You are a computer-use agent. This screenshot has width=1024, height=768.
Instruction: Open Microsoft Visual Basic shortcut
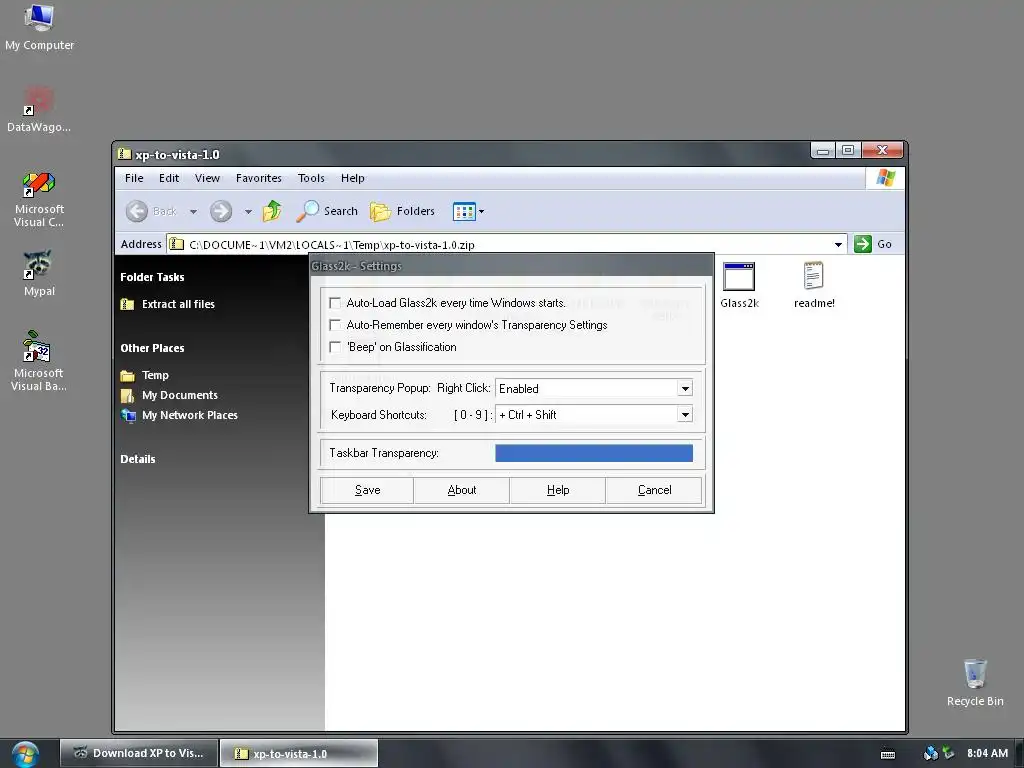pos(39,360)
